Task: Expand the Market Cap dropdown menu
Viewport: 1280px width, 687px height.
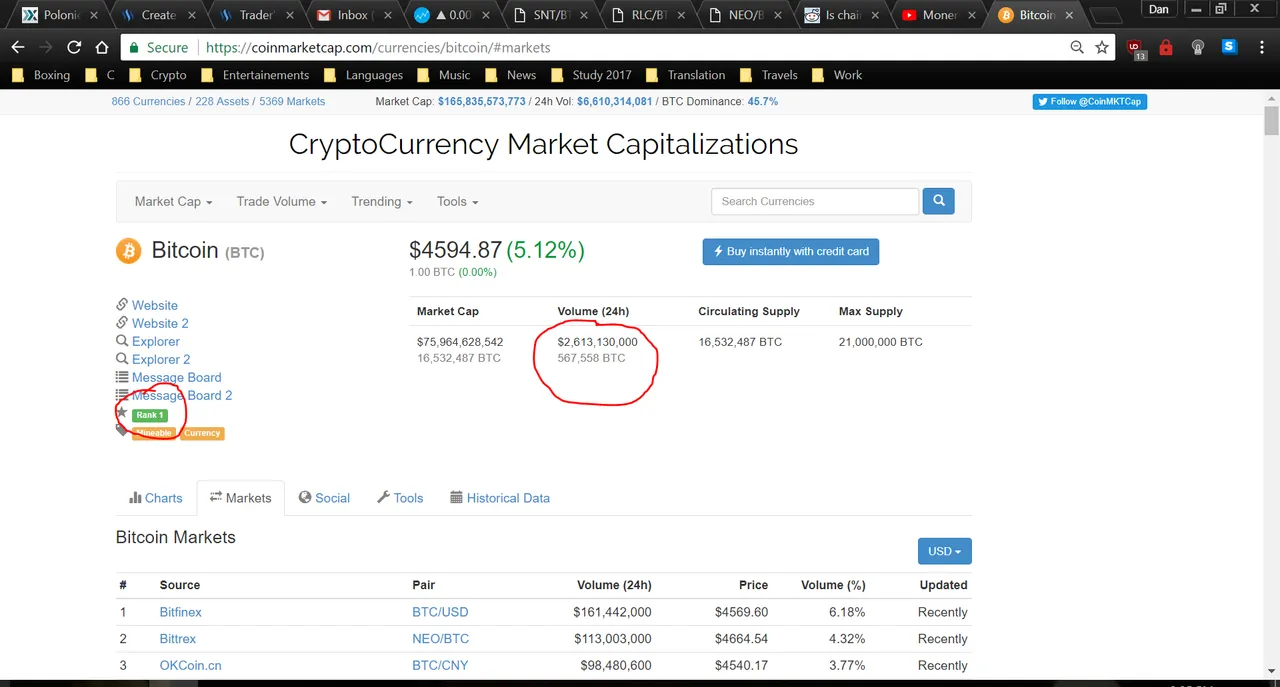Action: tap(173, 201)
